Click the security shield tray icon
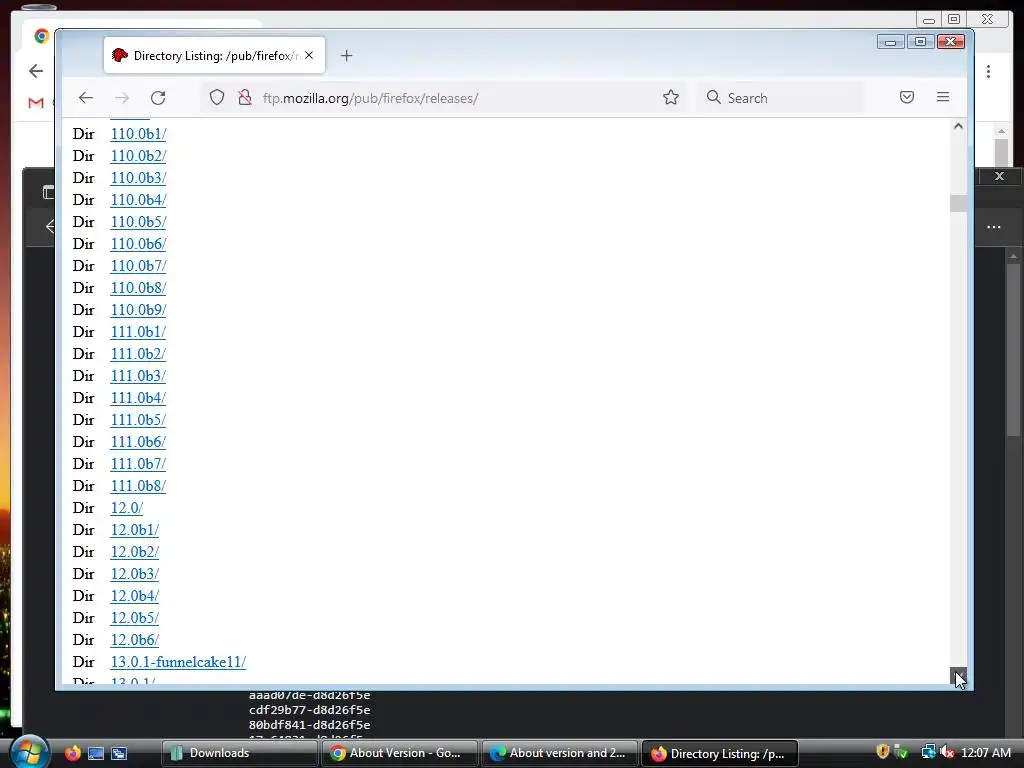This screenshot has height=768, width=1024. (x=882, y=752)
